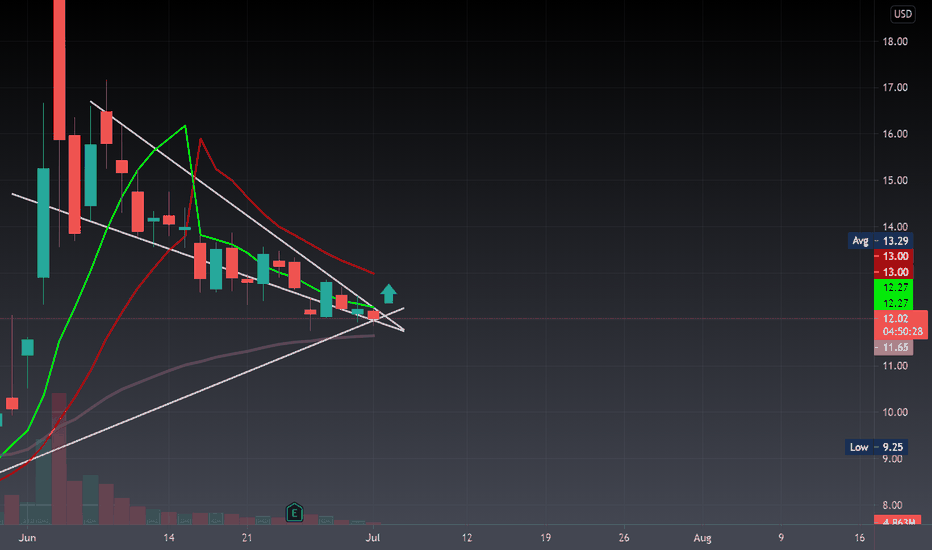Click the Jul label on time axis
932x550 pixels.
pos(373,538)
